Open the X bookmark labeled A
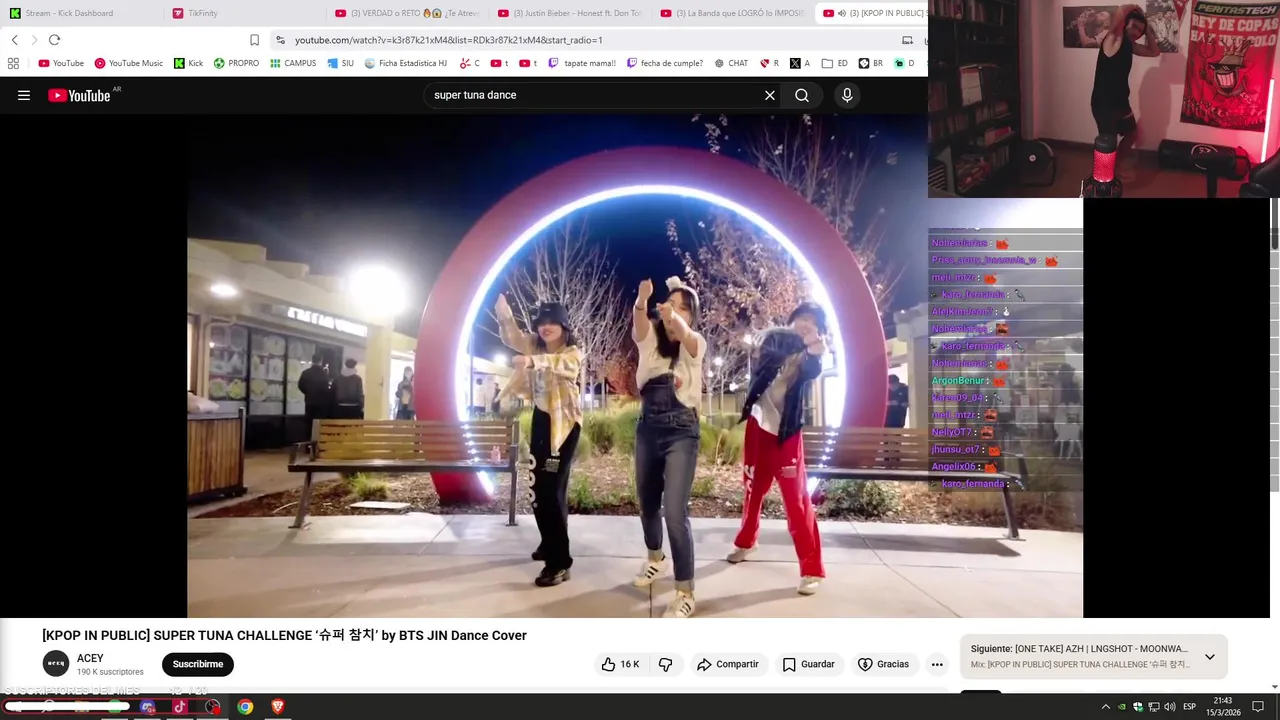Image resolution: width=1280 pixels, height=720 pixels. point(800,63)
